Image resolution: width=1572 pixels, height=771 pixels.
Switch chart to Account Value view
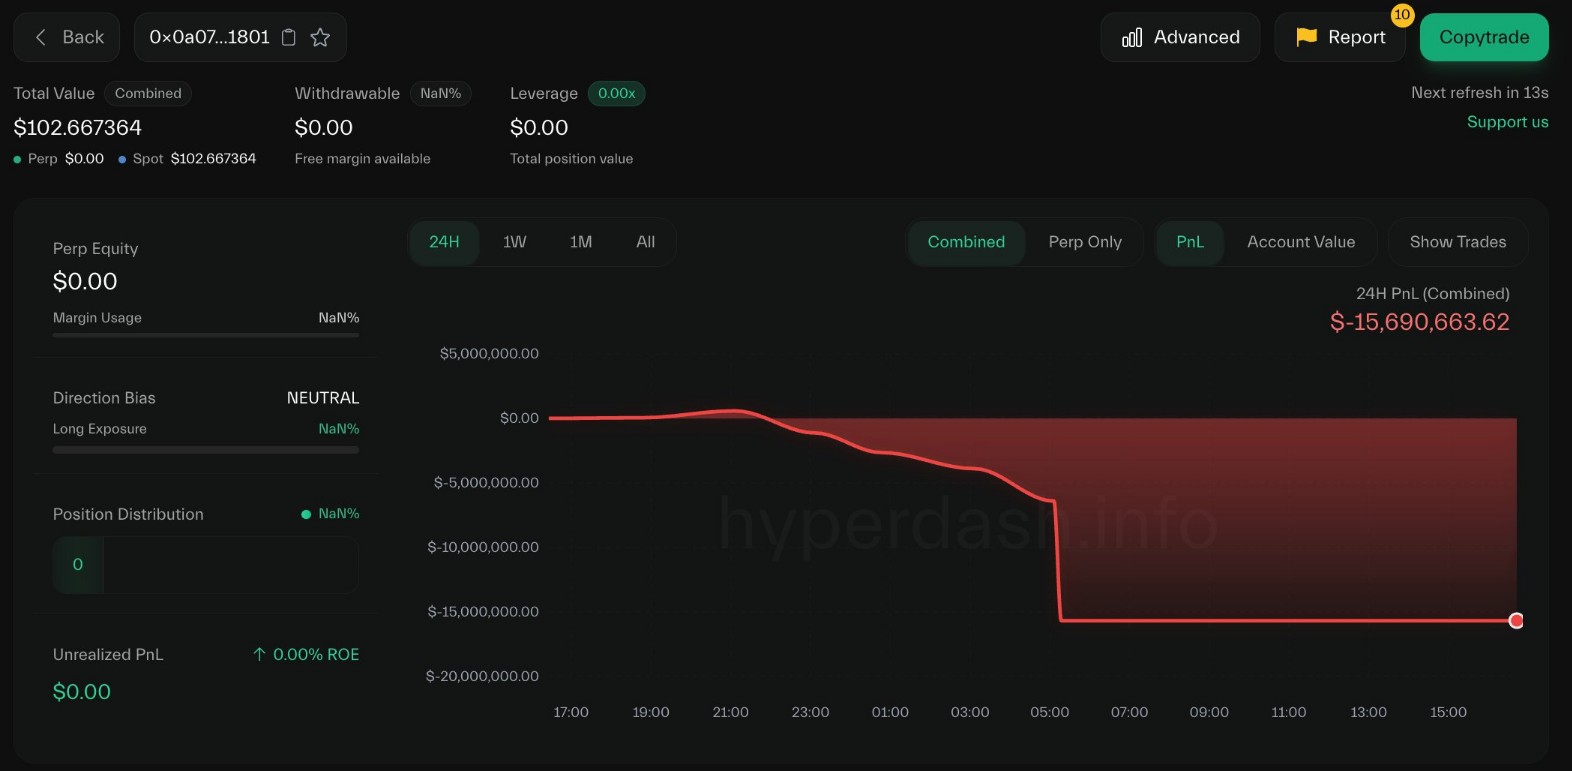click(x=1300, y=242)
